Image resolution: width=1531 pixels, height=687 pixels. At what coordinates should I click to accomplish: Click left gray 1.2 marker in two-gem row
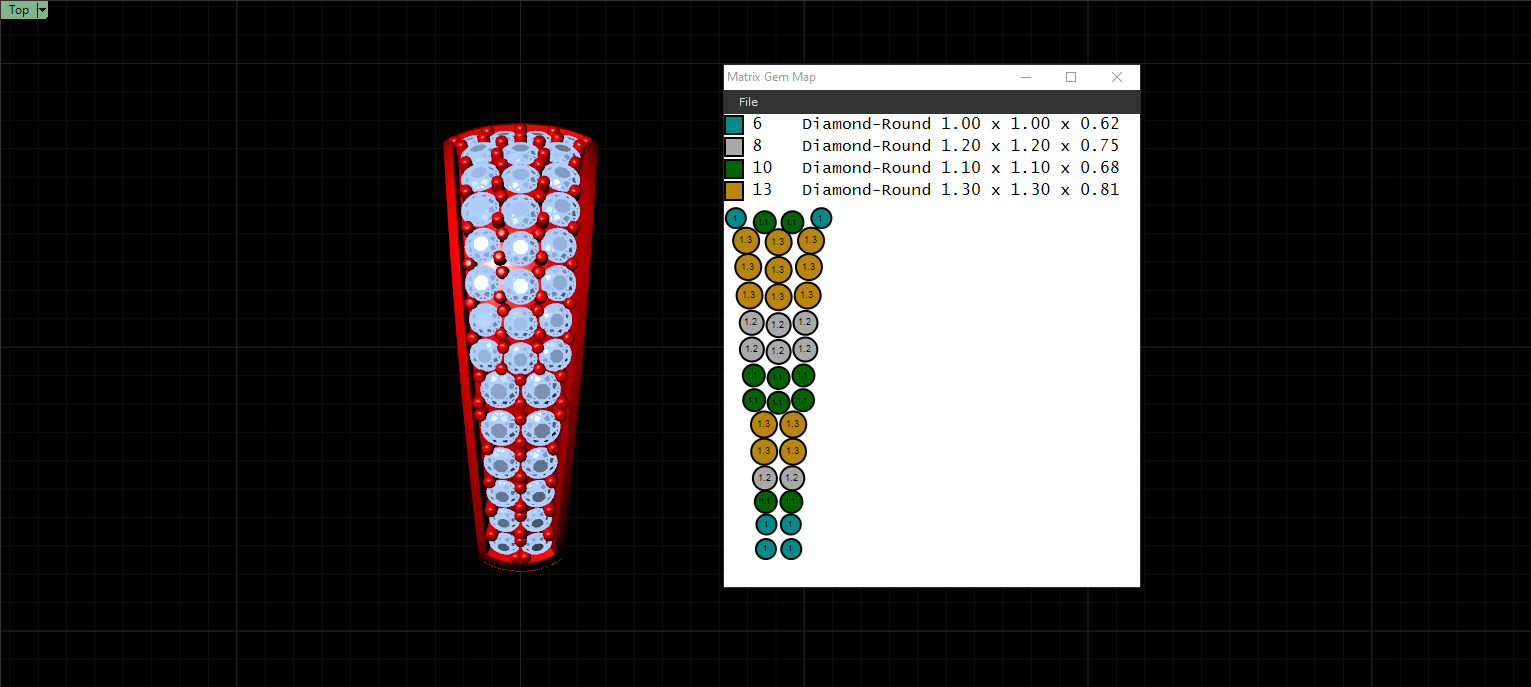coord(765,478)
